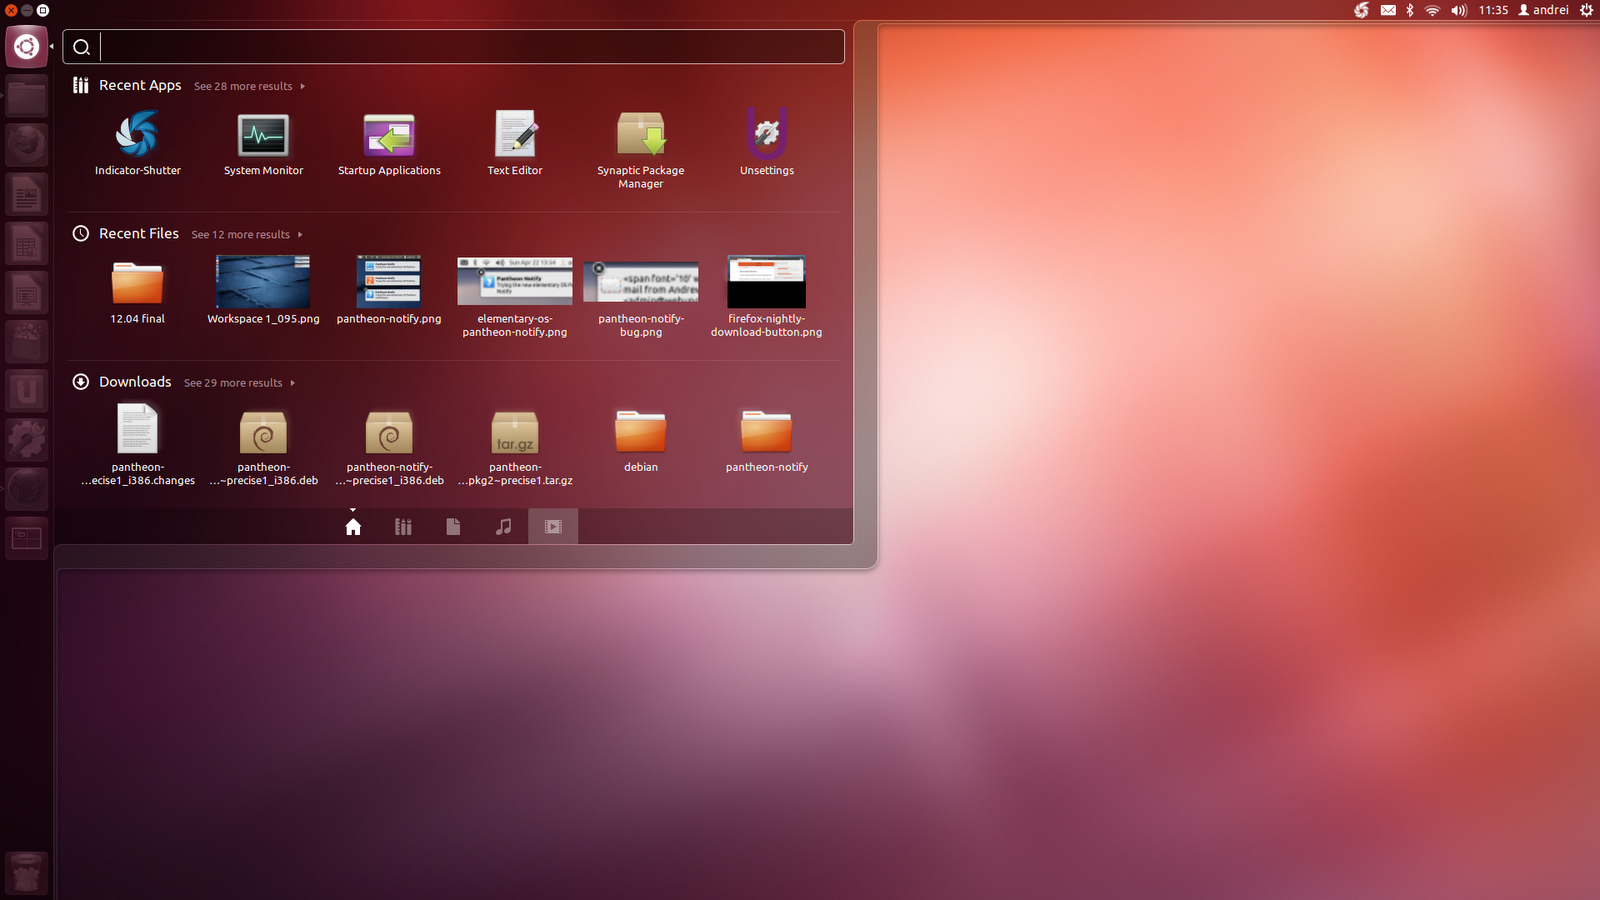The image size is (1600, 900).
Task: Expand Recent Apps via 'See 28 more results'
Action: pyautogui.click(x=243, y=86)
